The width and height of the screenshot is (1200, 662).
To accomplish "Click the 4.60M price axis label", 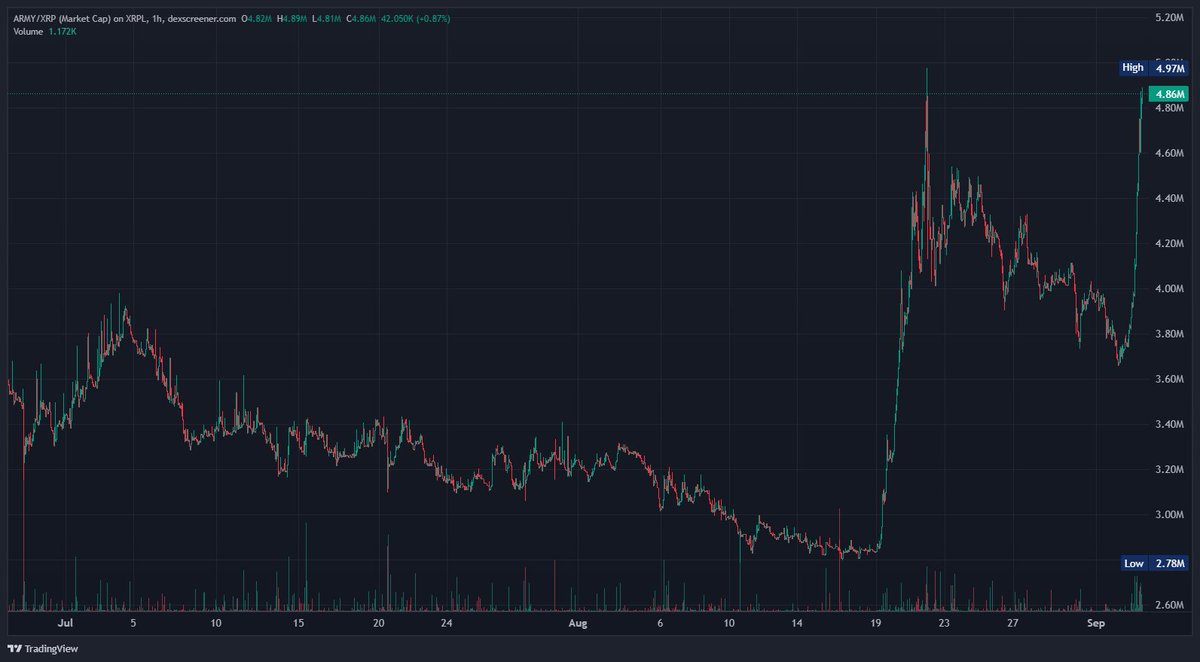I will [x=1169, y=154].
